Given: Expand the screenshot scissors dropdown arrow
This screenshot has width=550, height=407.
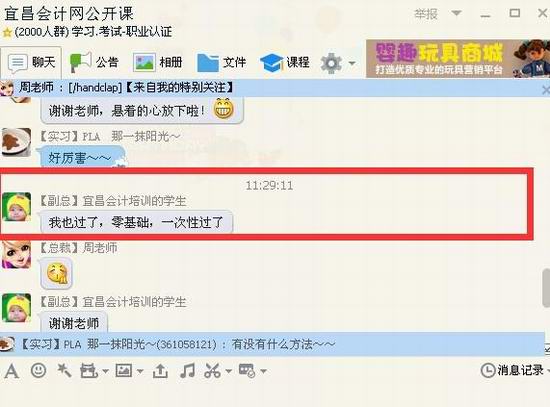Looking at the screenshot, I should point(229,371).
